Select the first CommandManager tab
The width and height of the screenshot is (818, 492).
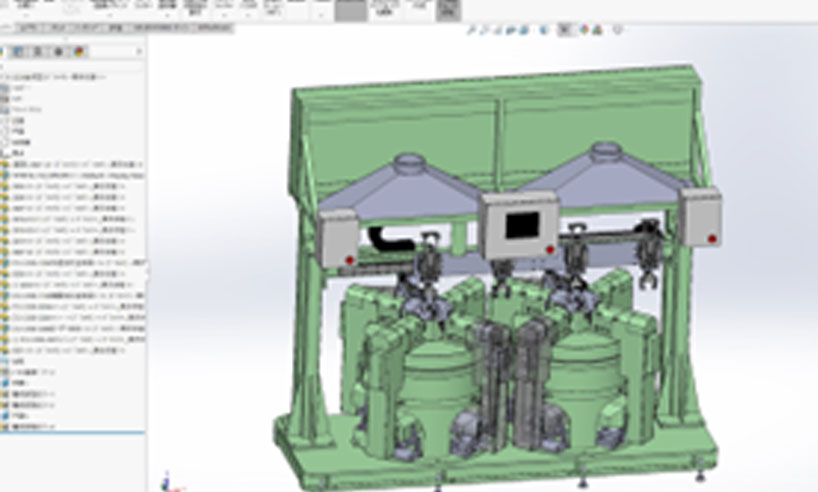click(x=28, y=30)
